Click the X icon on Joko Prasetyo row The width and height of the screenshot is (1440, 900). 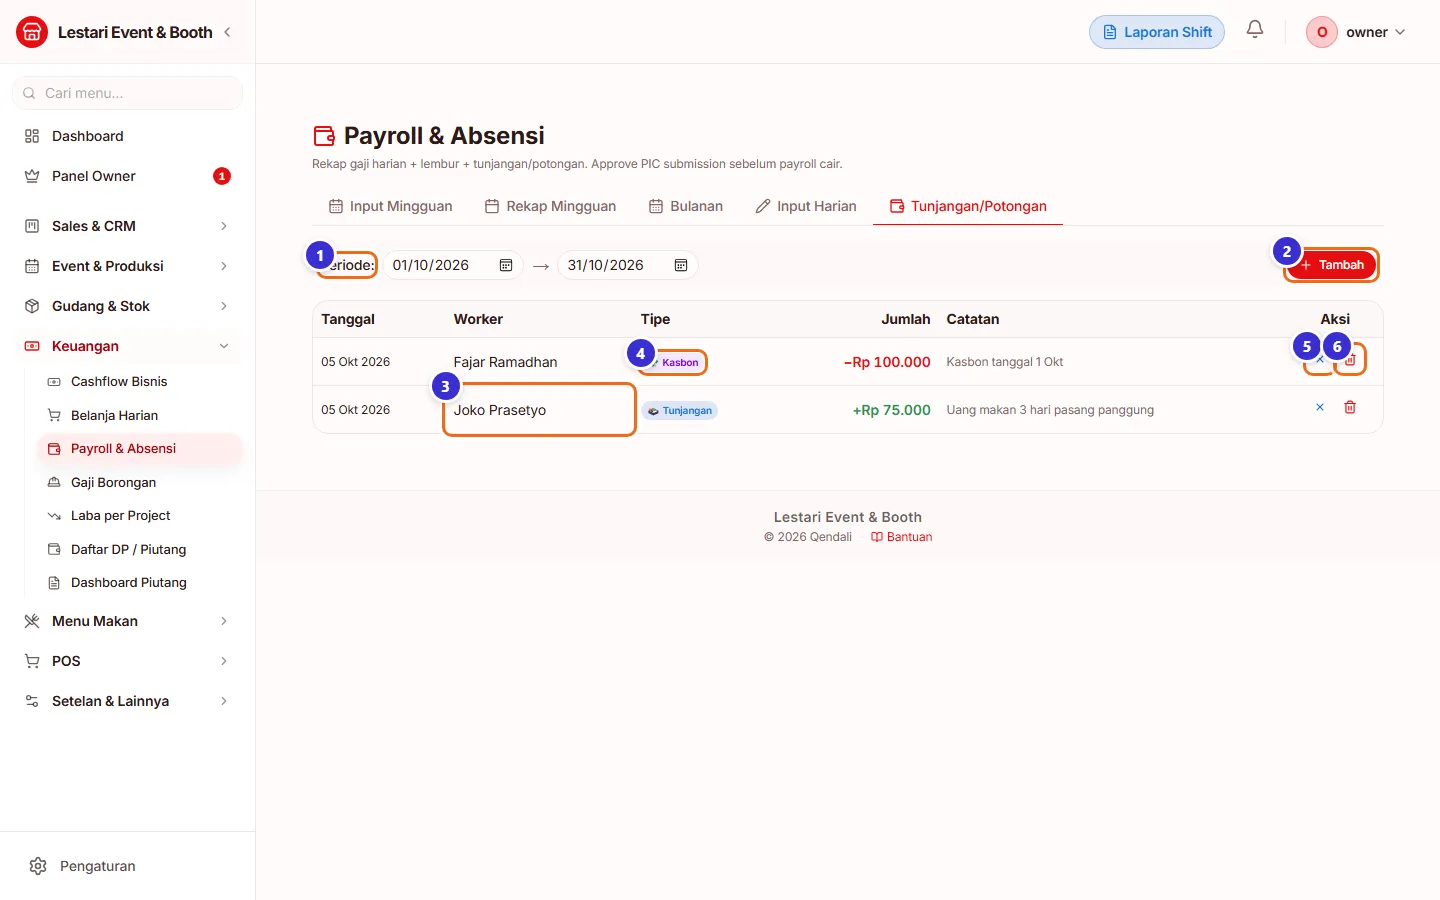tap(1320, 407)
